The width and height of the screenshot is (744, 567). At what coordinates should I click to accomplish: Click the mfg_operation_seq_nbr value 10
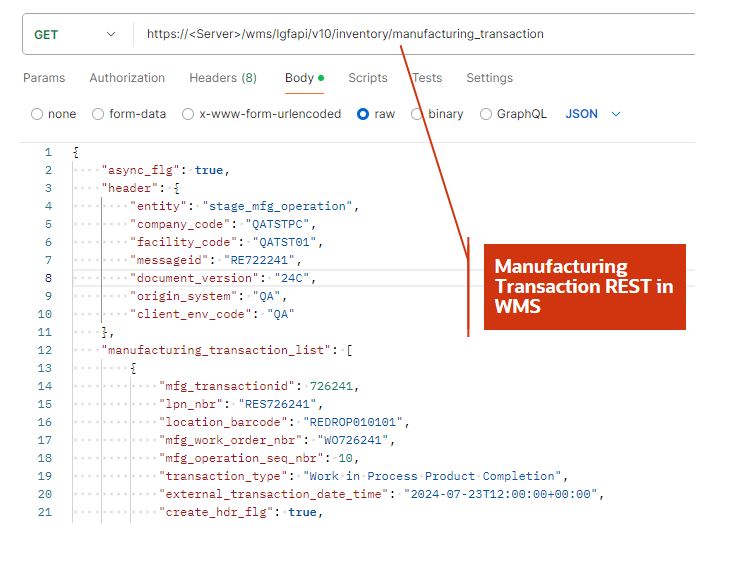345,459
